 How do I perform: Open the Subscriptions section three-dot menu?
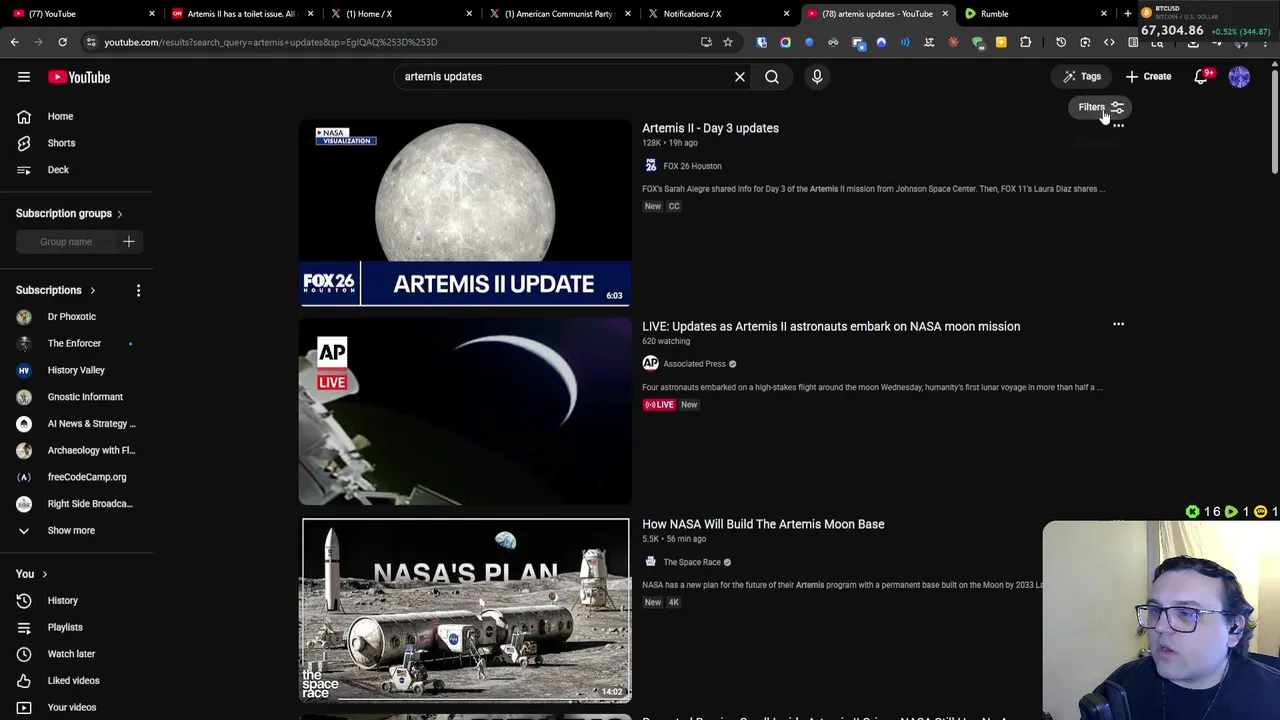(x=138, y=290)
